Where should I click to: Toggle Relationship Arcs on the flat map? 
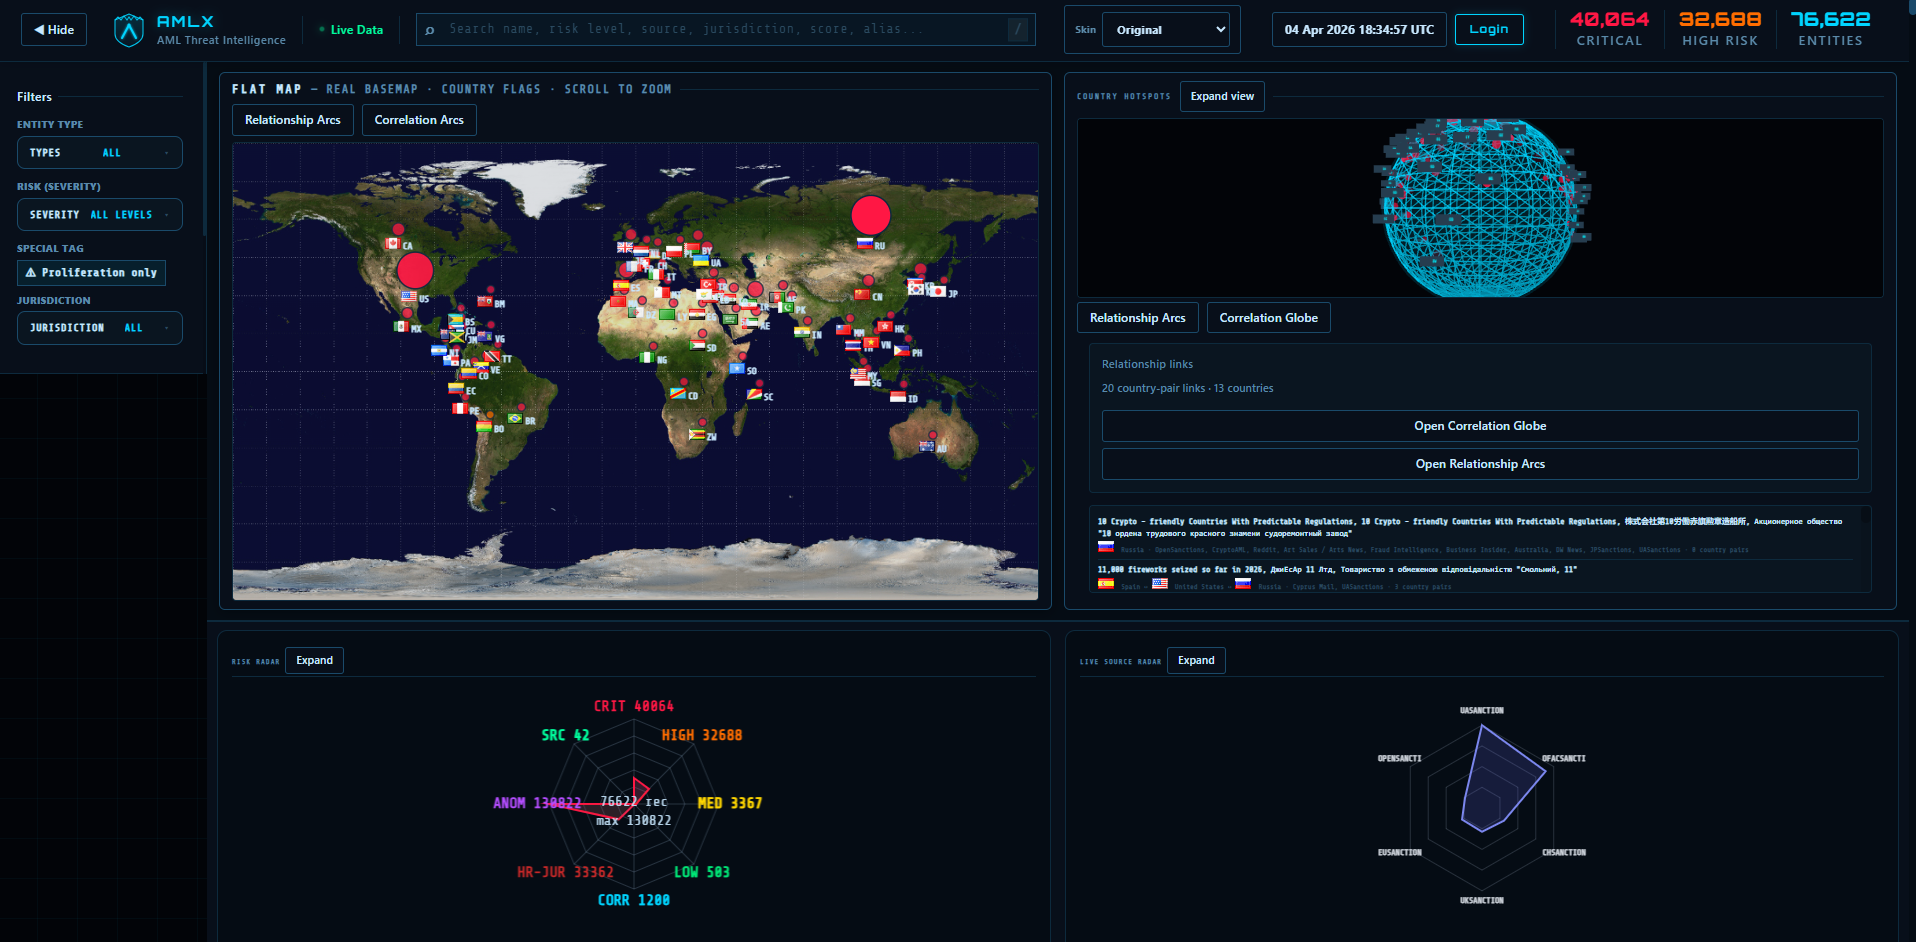pos(292,119)
